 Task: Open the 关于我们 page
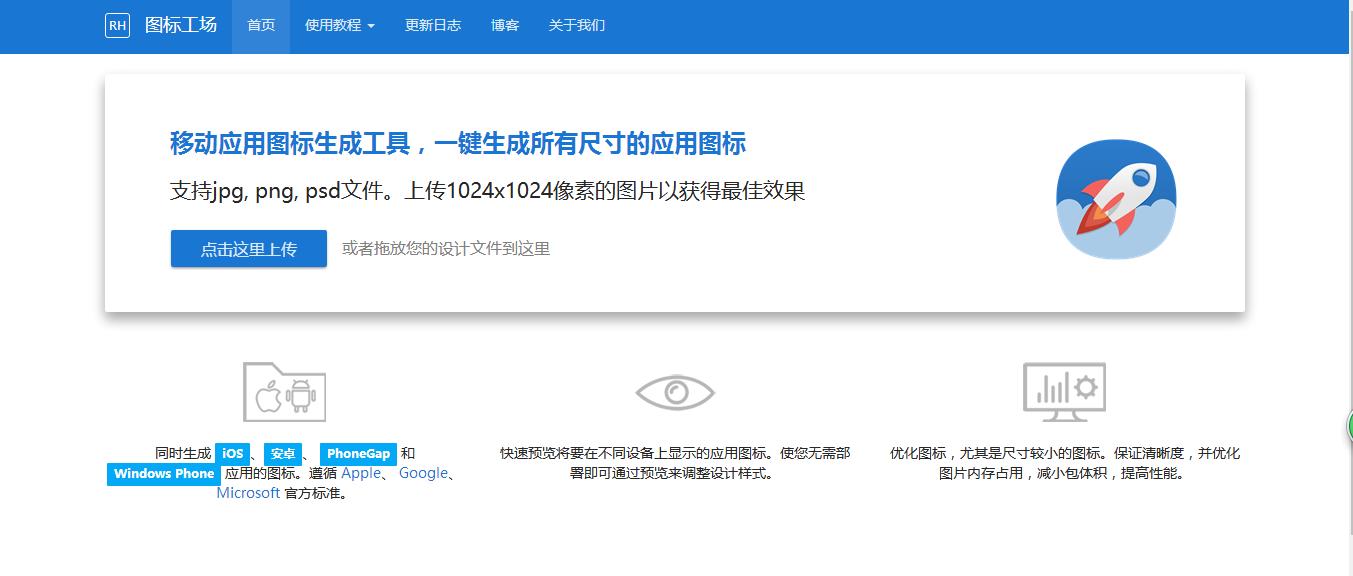click(576, 25)
